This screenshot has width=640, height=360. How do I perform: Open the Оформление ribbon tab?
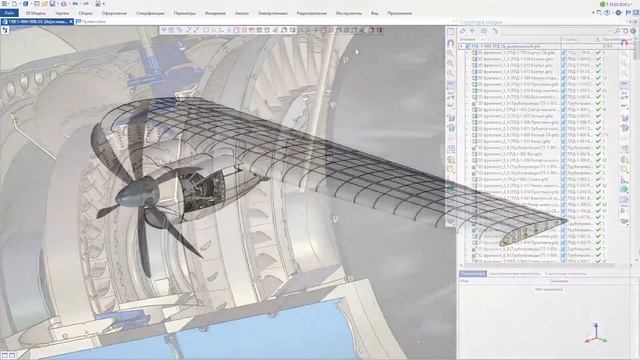pos(114,13)
